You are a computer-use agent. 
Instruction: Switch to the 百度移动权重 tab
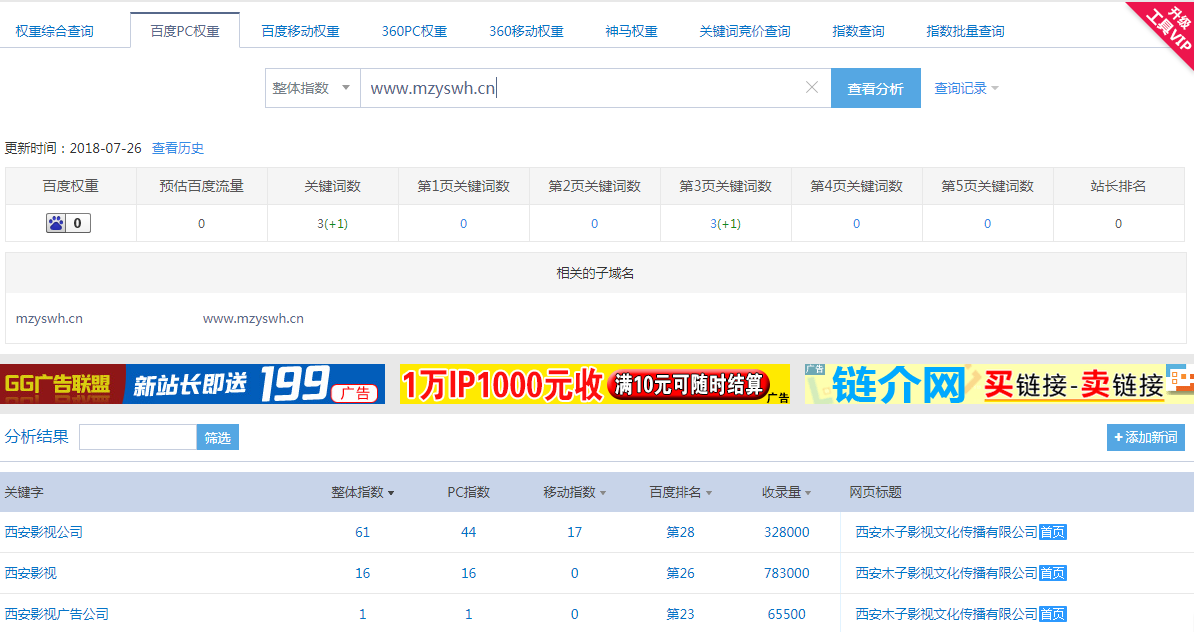pos(300,31)
